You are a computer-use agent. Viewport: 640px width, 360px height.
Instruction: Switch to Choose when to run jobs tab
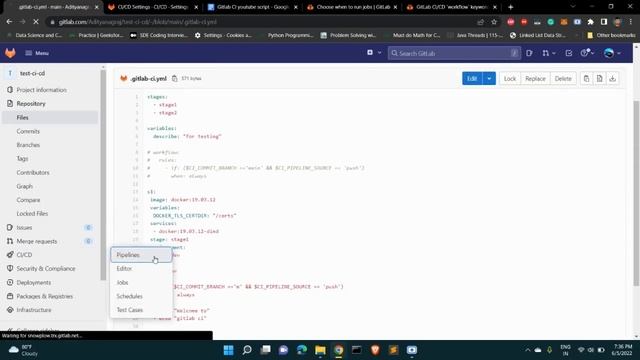(x=352, y=7)
